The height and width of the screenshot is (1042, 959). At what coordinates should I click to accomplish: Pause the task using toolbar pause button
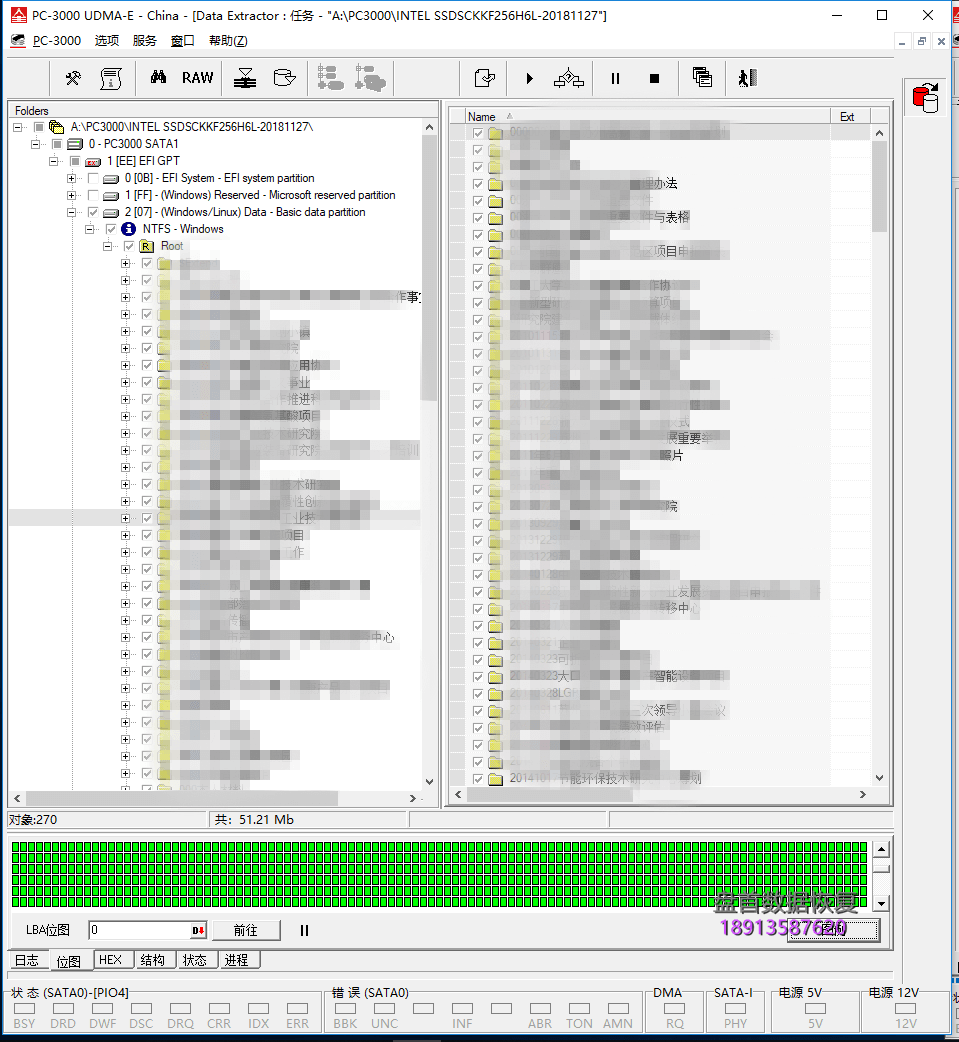click(615, 78)
